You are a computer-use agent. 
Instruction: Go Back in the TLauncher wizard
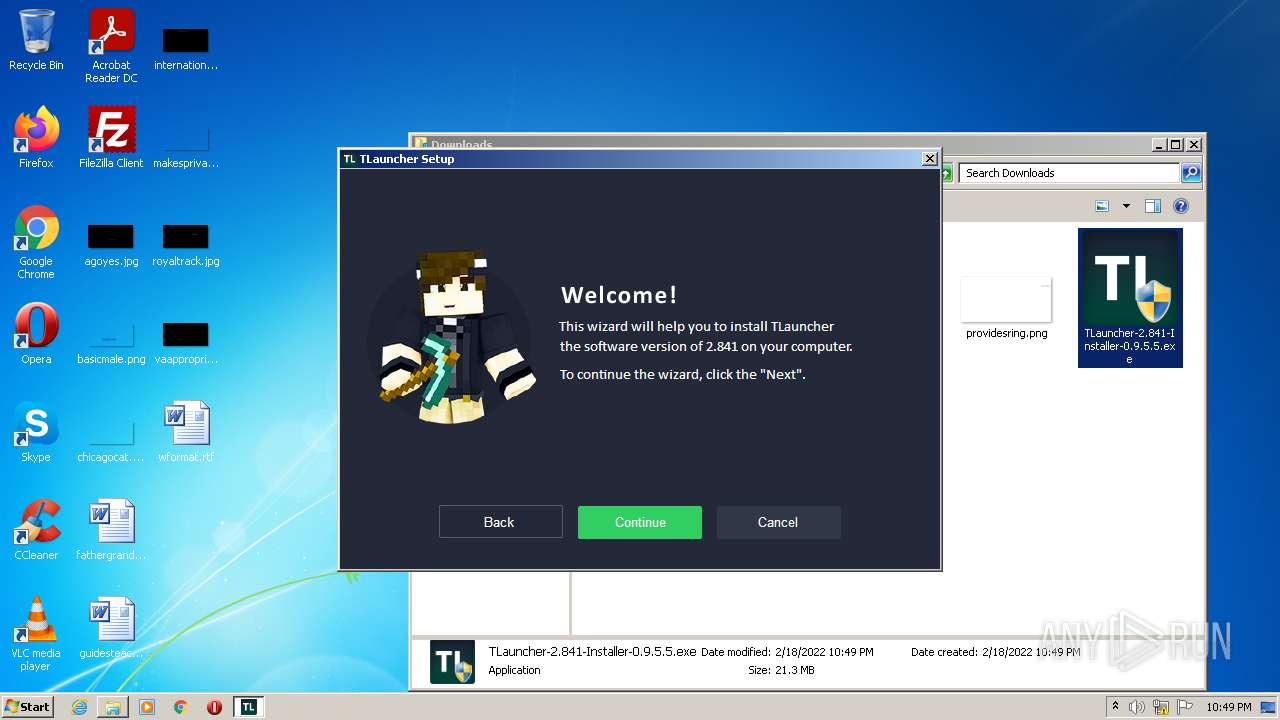(x=501, y=522)
